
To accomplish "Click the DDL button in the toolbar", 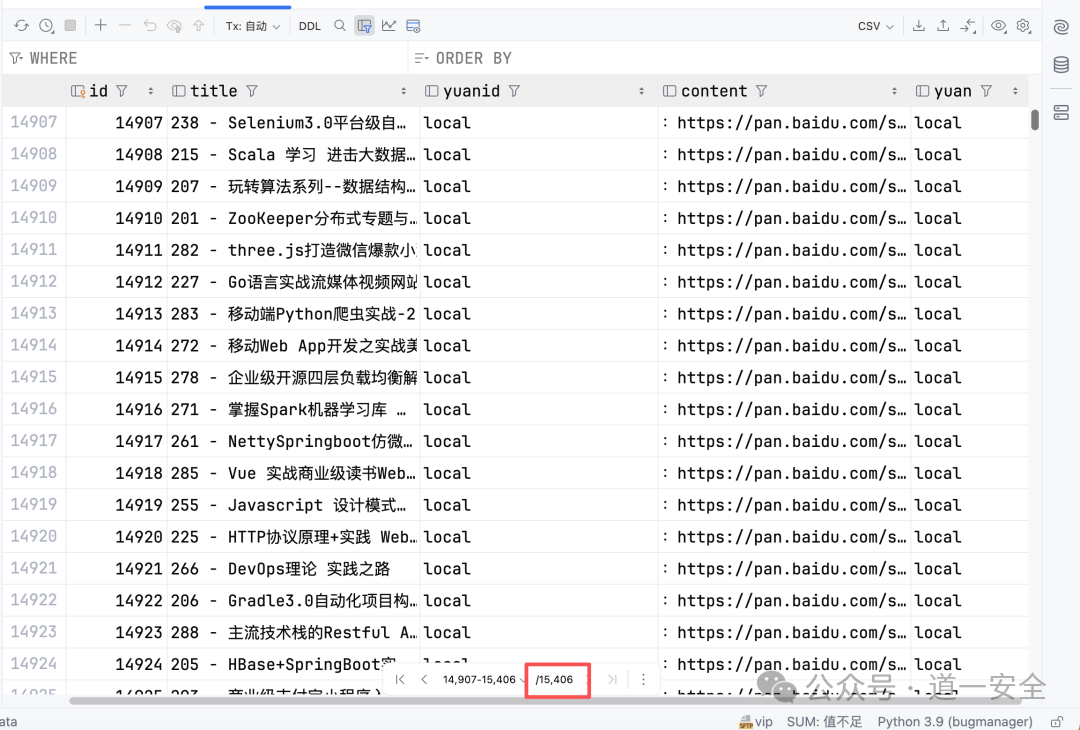I will (x=310, y=25).
